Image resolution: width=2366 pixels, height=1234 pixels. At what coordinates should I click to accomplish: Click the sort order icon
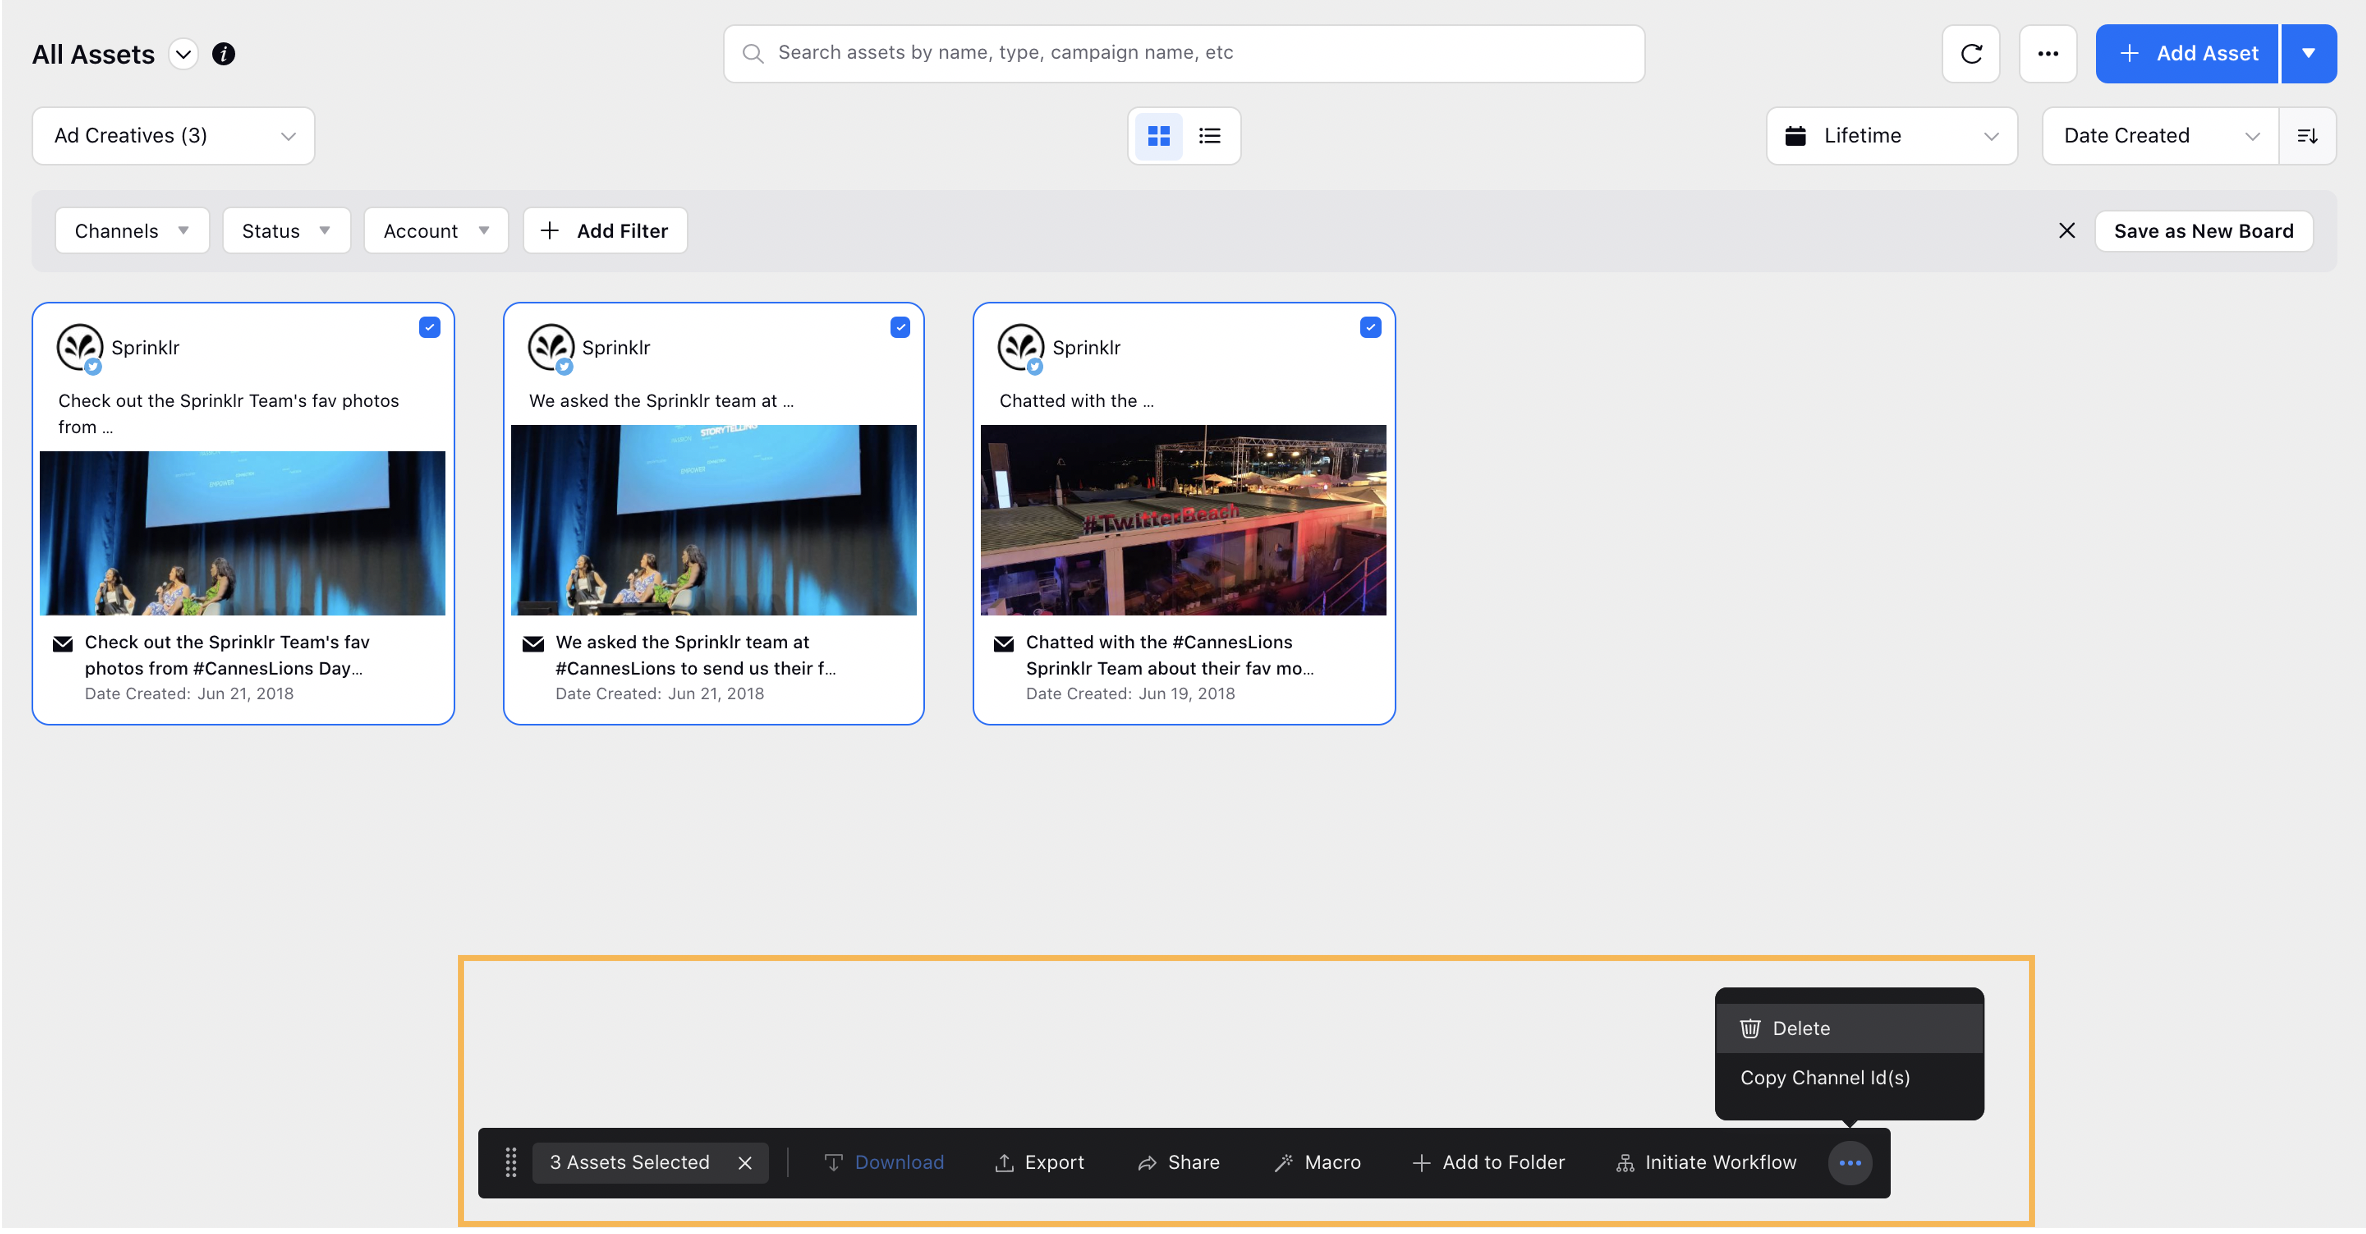coord(2307,136)
